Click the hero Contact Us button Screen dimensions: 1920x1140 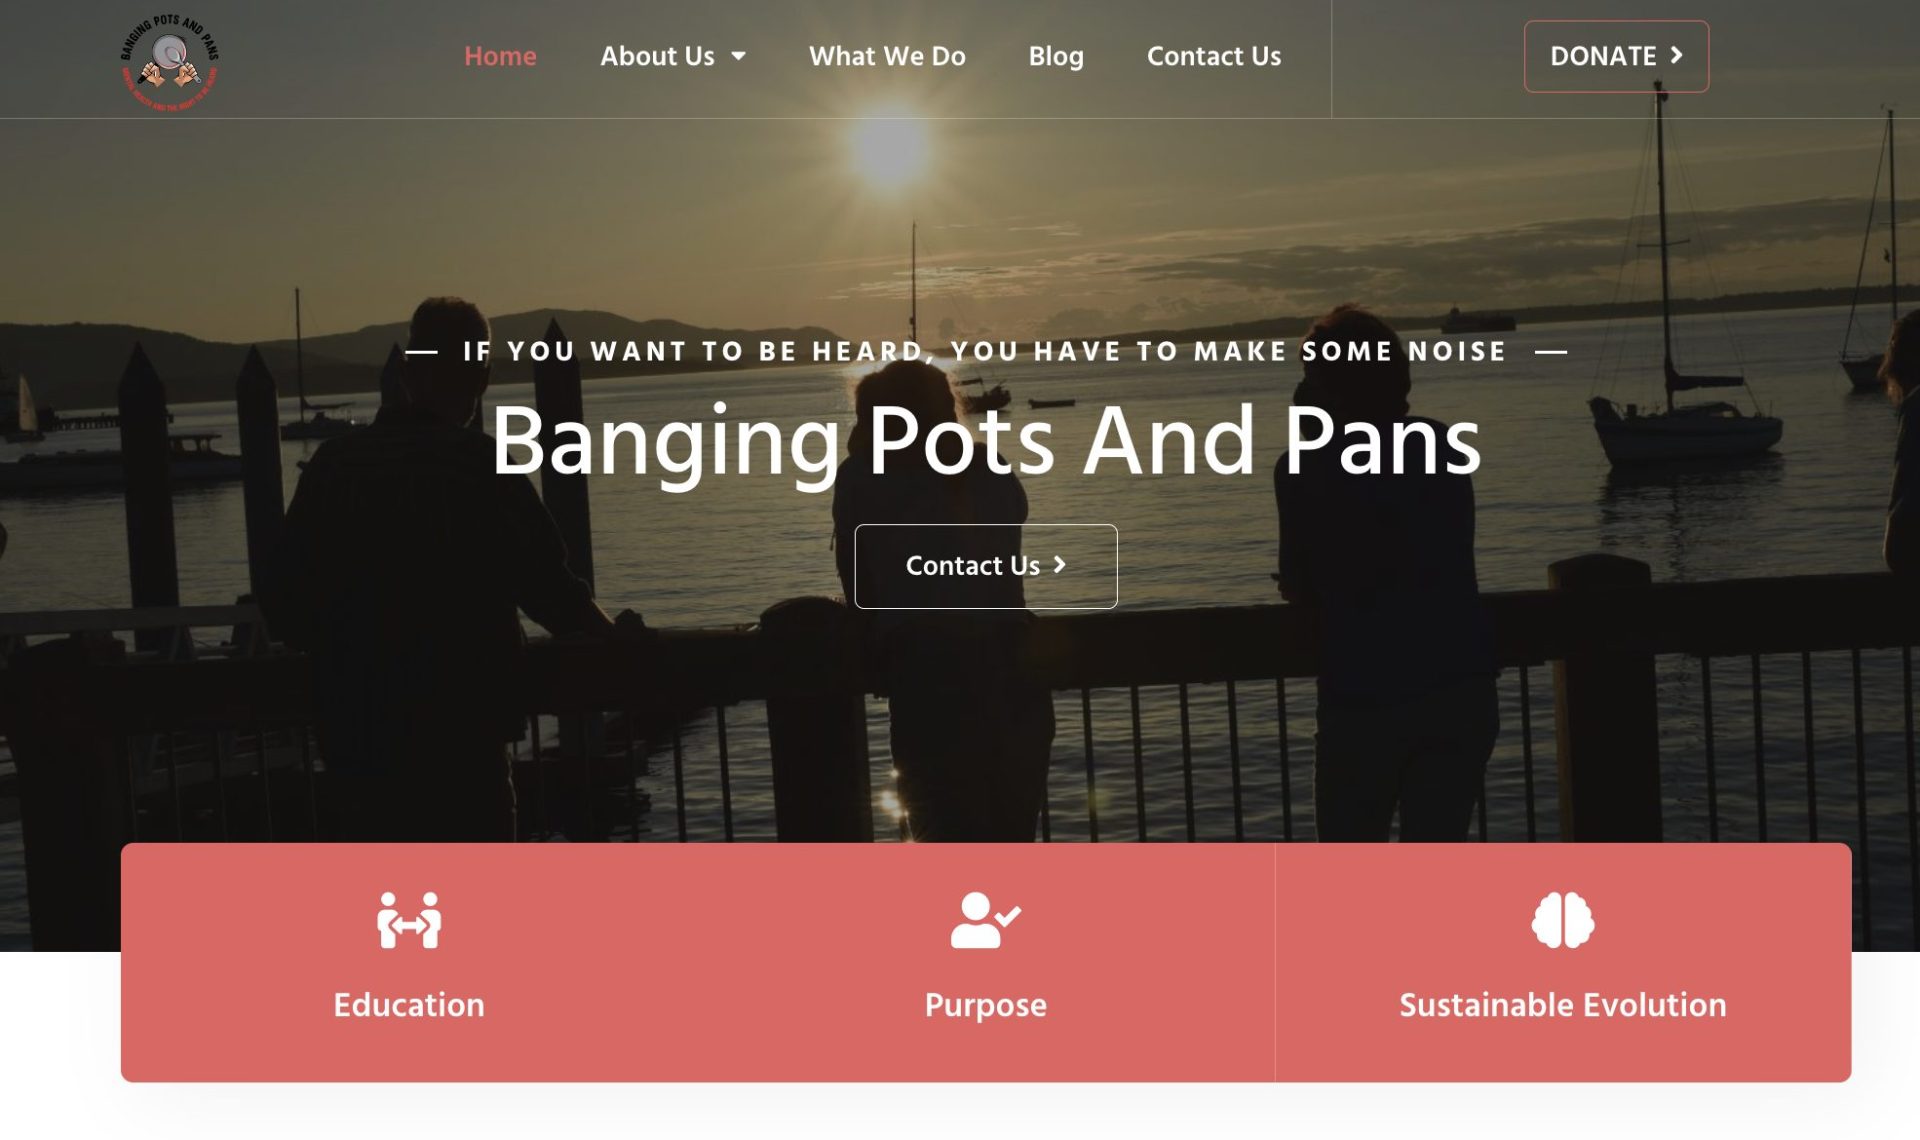coord(985,566)
